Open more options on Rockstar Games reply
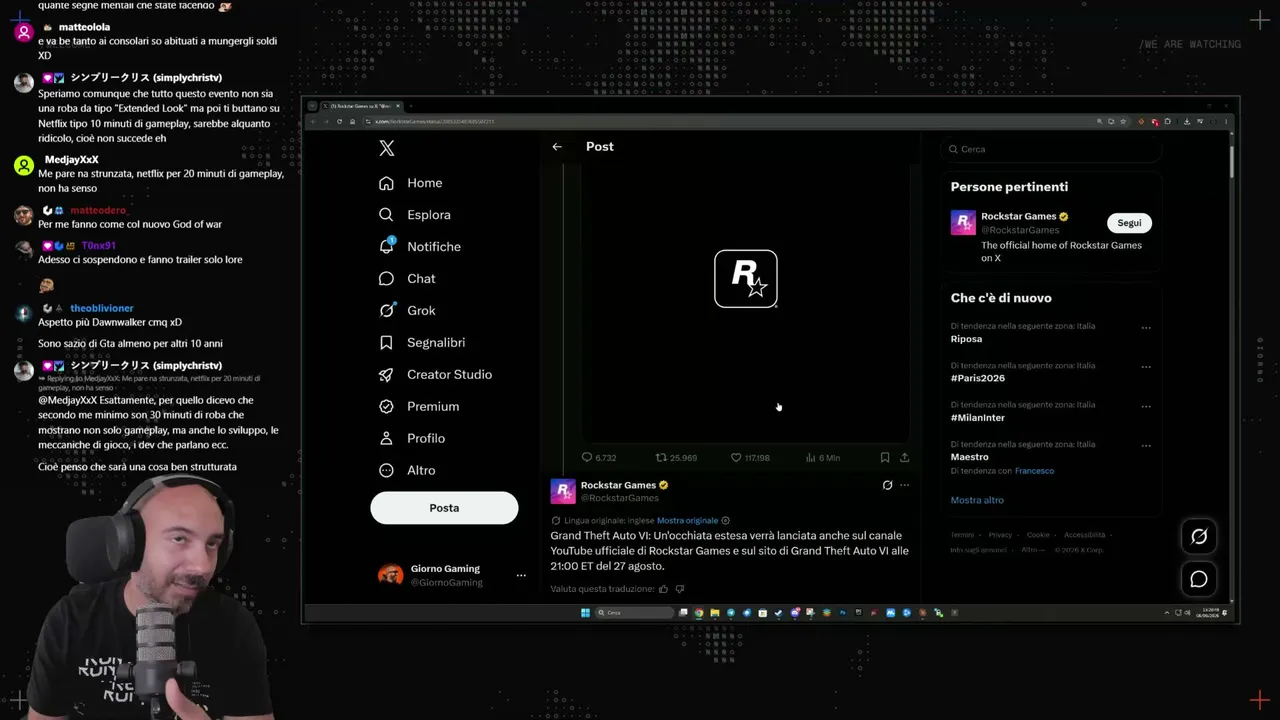 click(905, 485)
